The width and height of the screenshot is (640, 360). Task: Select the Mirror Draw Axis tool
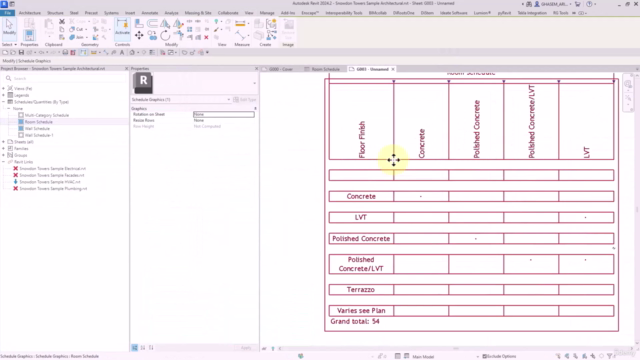[178, 23]
